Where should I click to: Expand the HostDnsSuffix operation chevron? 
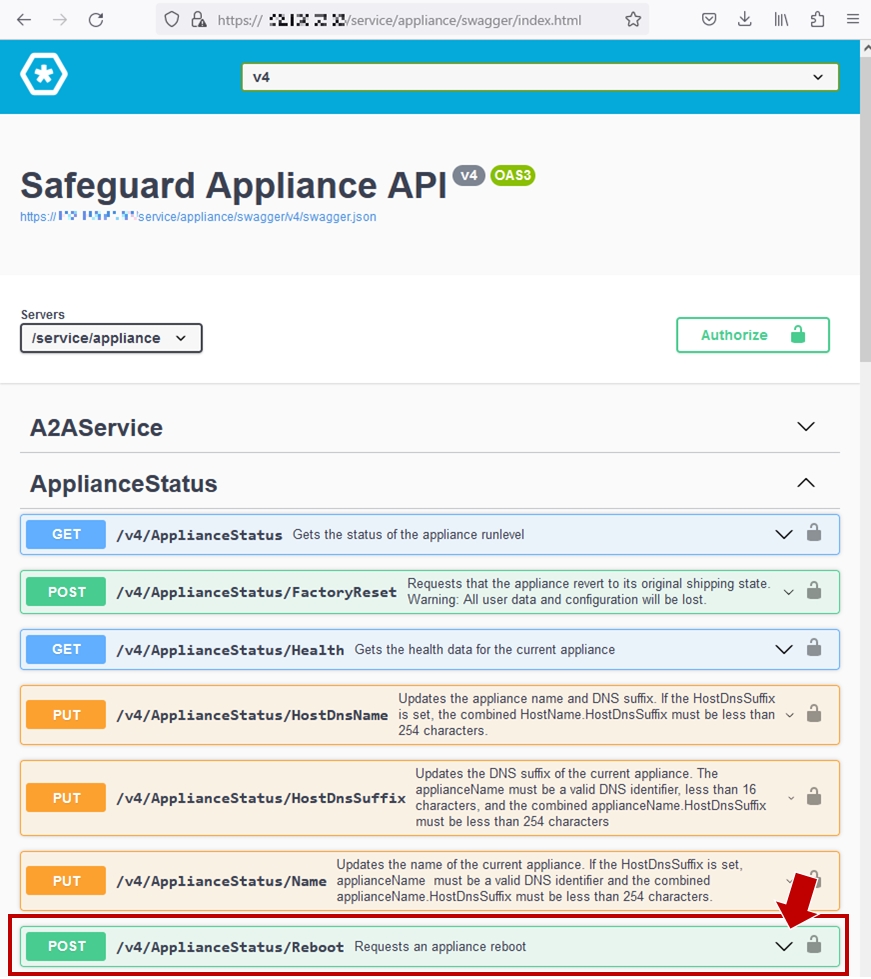(791, 798)
